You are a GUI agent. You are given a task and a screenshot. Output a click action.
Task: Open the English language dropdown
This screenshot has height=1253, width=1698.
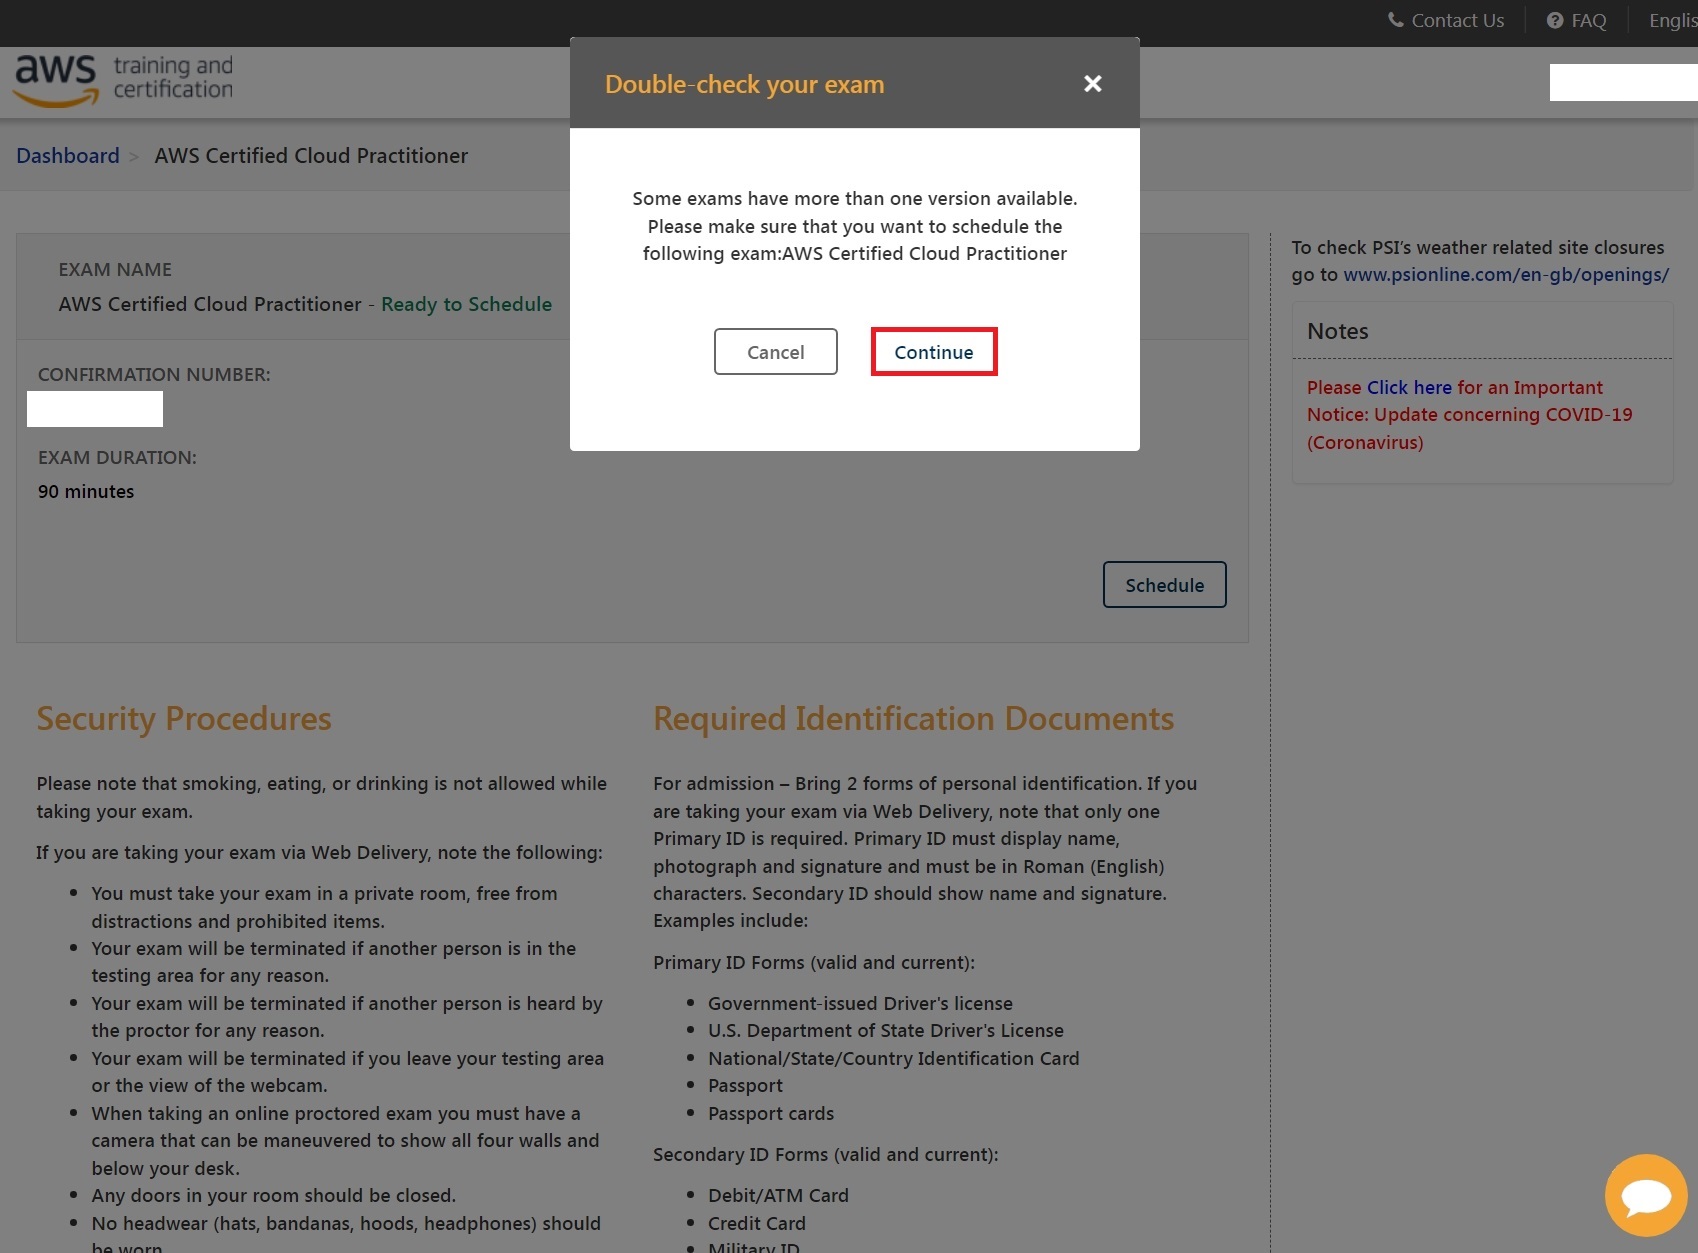tap(1673, 20)
